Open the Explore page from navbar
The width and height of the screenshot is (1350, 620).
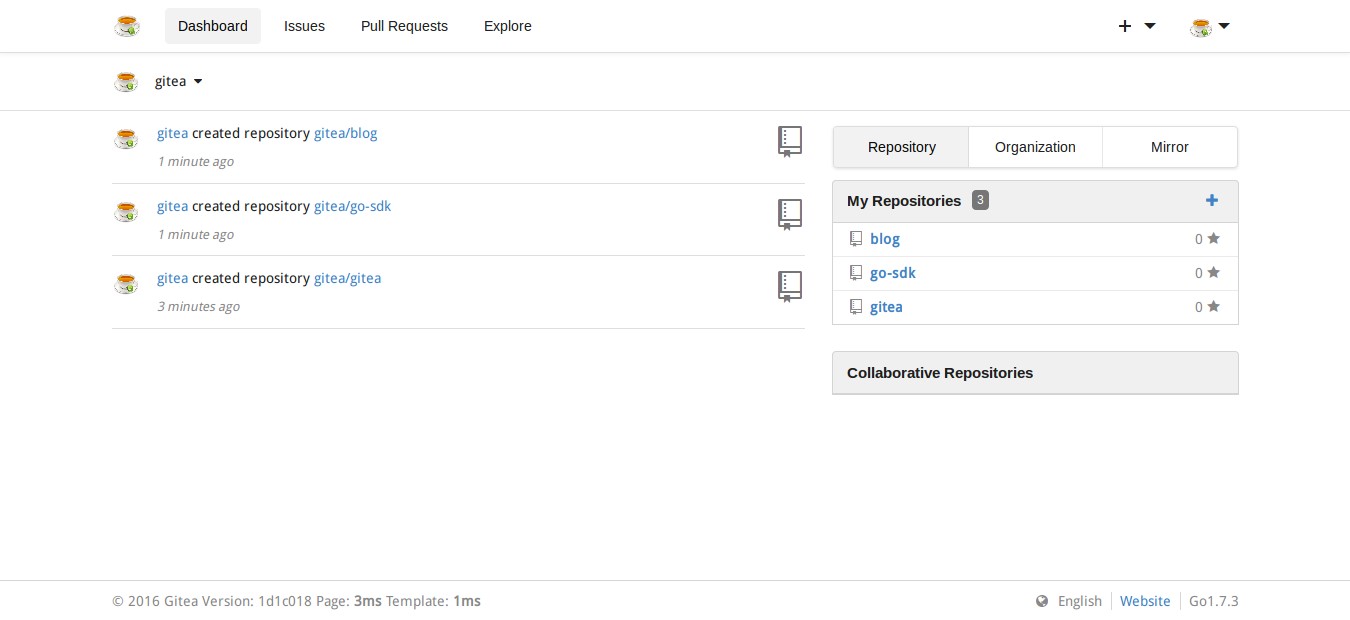pyautogui.click(x=507, y=26)
